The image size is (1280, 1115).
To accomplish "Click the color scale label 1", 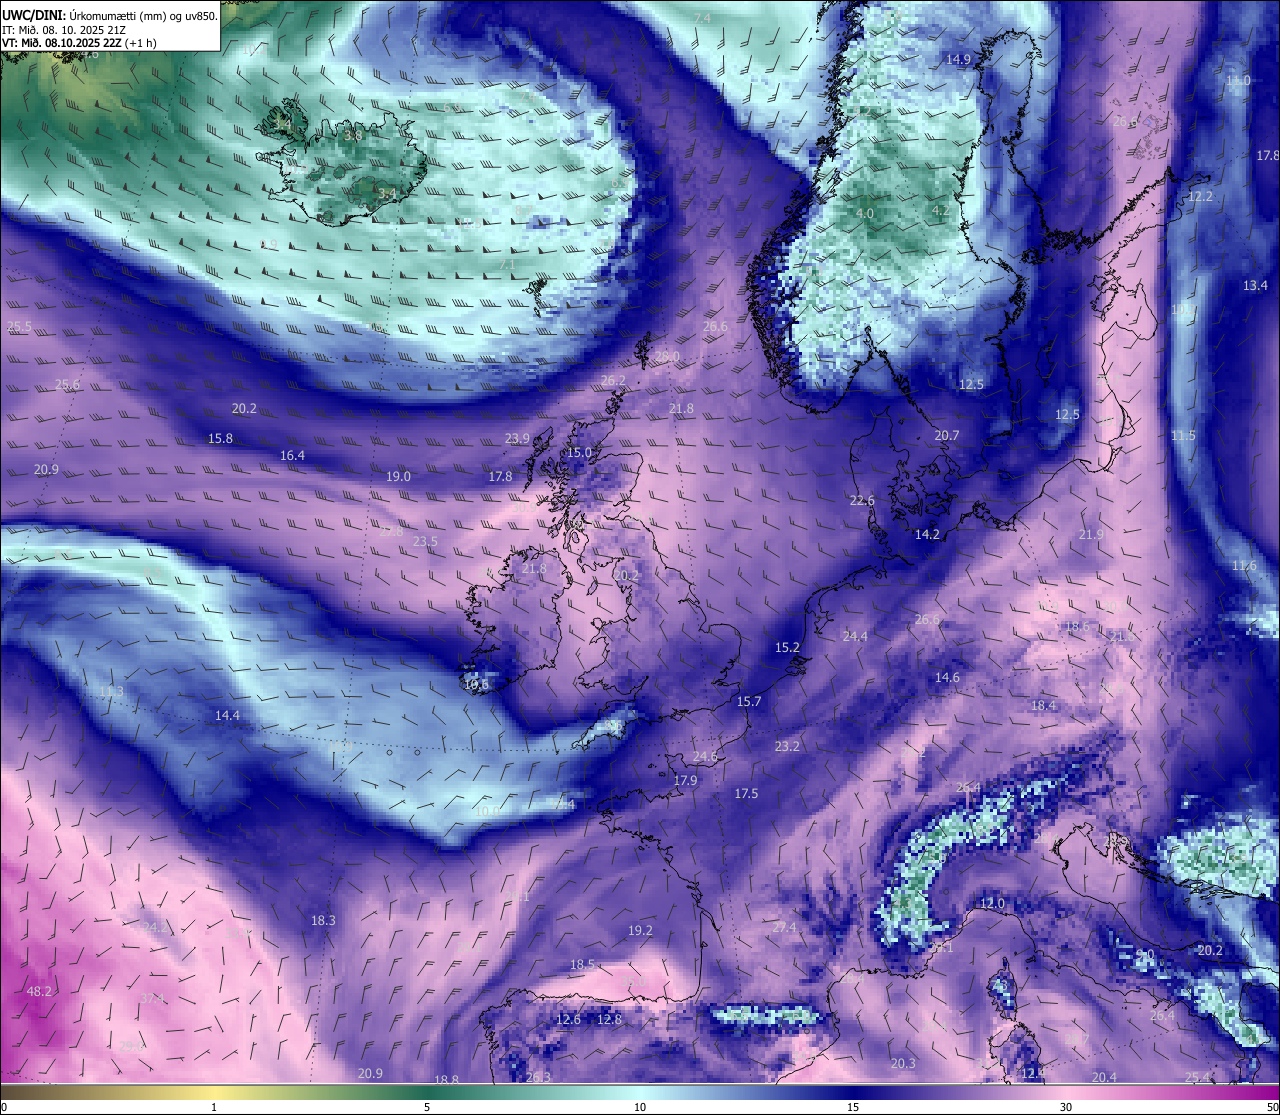I will click(x=214, y=1108).
